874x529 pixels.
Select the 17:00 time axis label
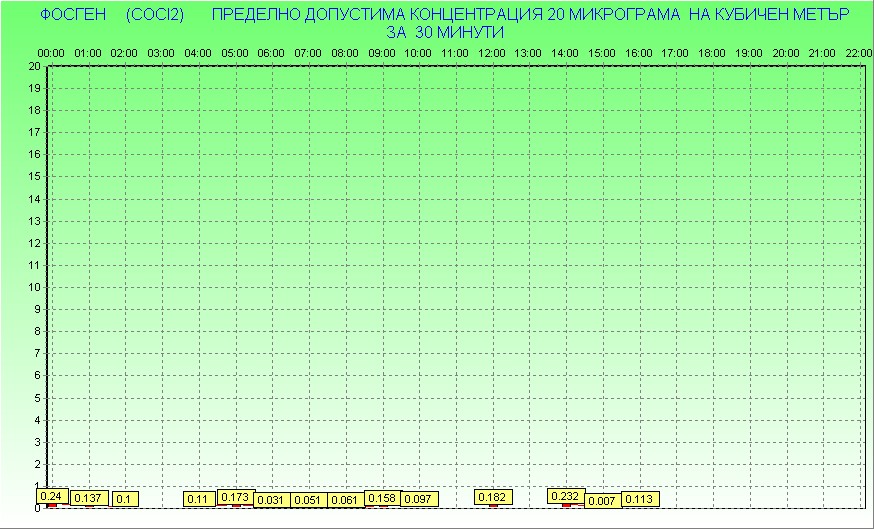click(x=676, y=52)
